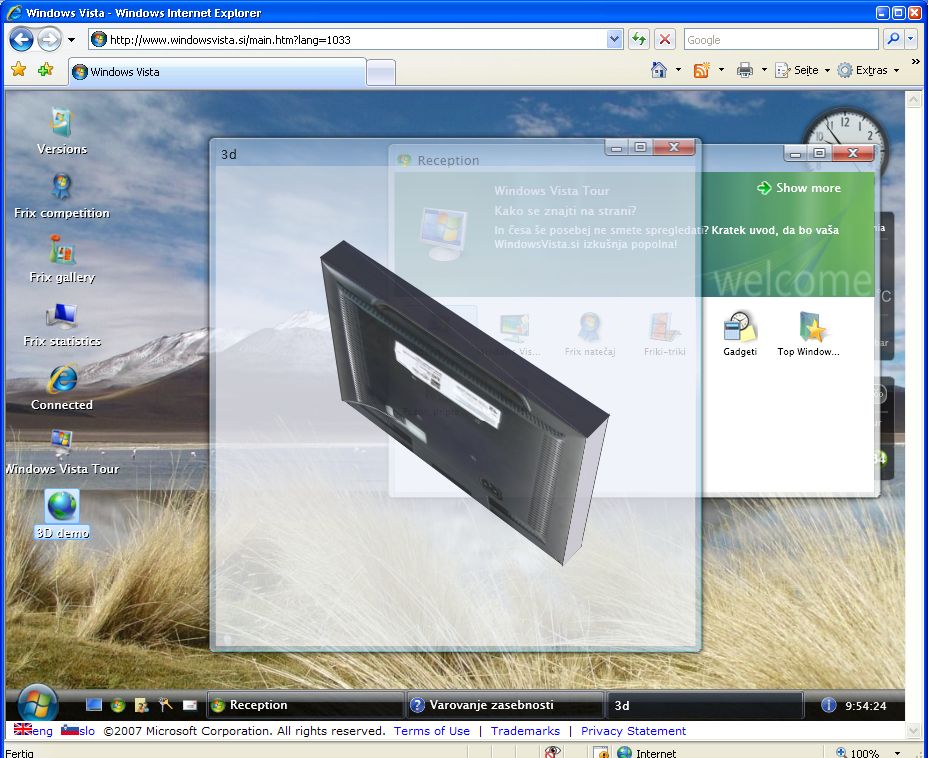This screenshot has width=928, height=758.
Task: Click the Internet security zone status
Action: pyautogui.click(x=646, y=753)
